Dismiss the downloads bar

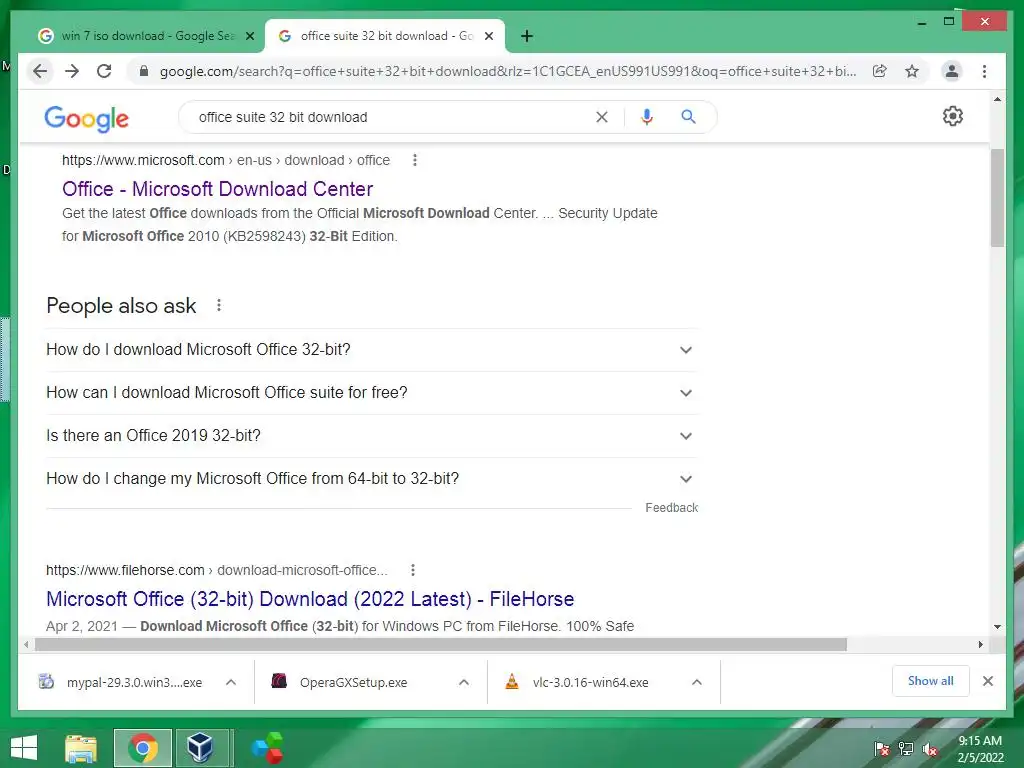987,681
